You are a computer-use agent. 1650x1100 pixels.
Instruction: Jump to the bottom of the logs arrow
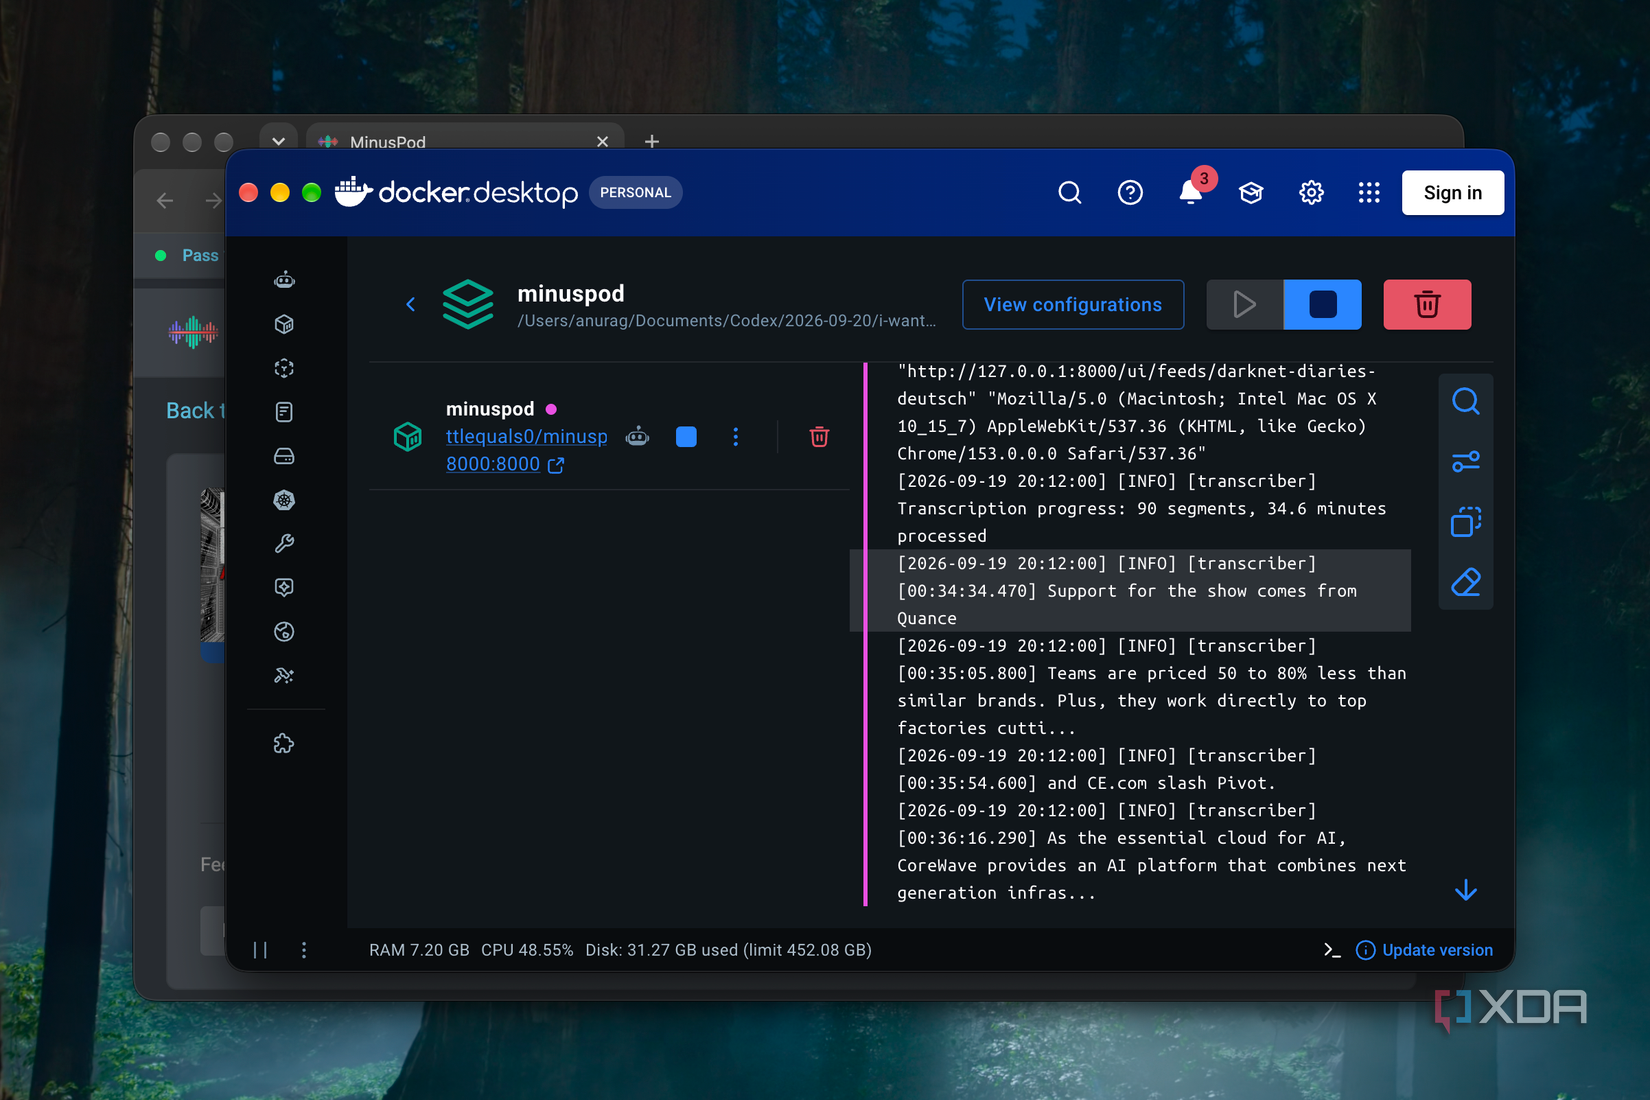coord(1466,890)
